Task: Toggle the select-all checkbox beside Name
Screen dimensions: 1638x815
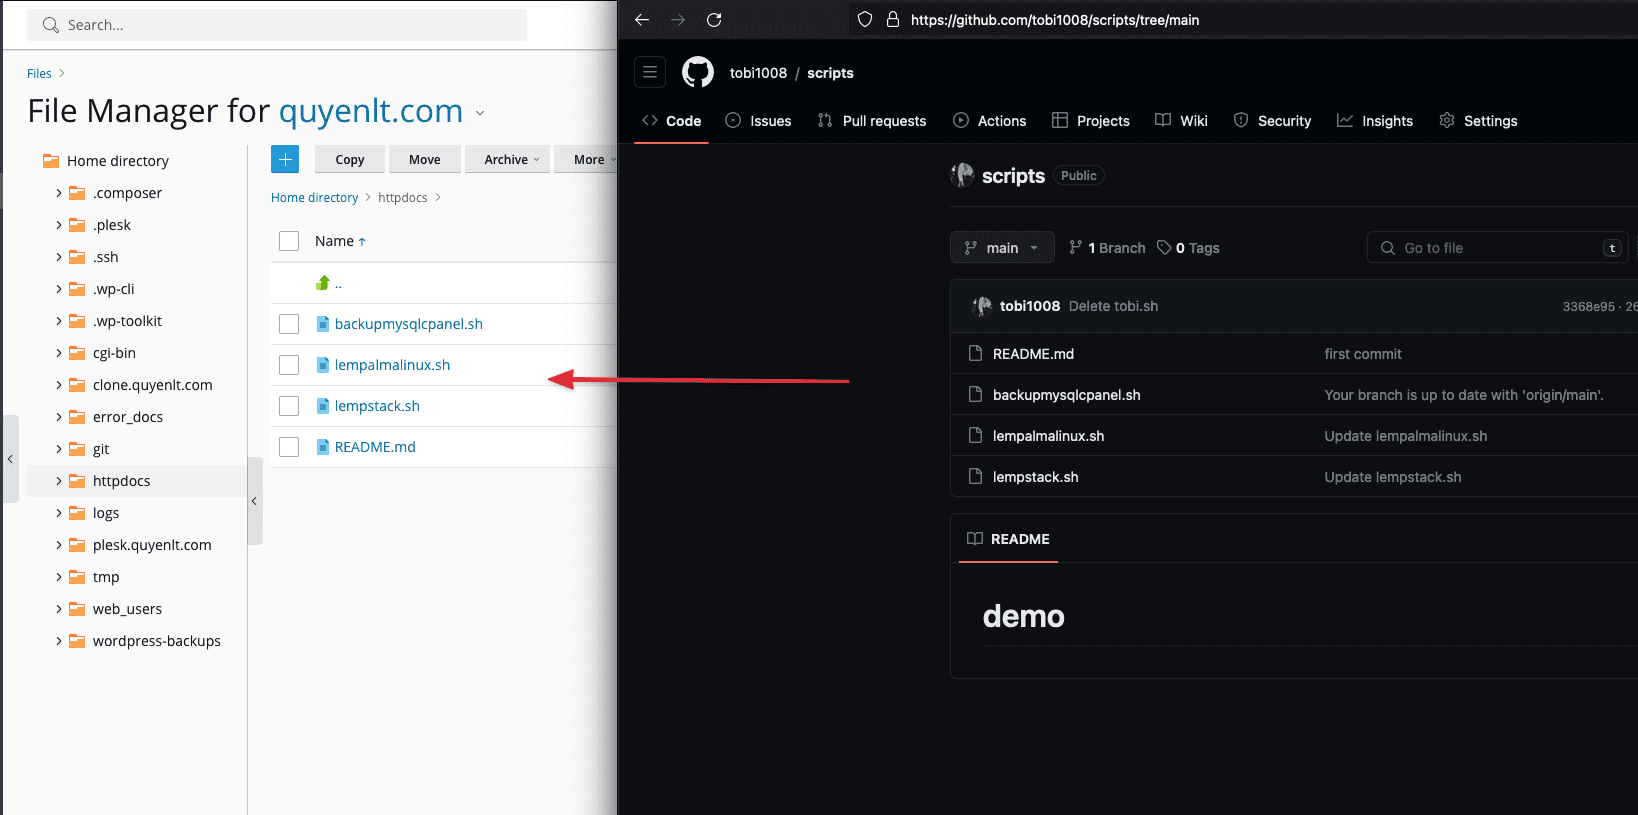Action: 289,241
